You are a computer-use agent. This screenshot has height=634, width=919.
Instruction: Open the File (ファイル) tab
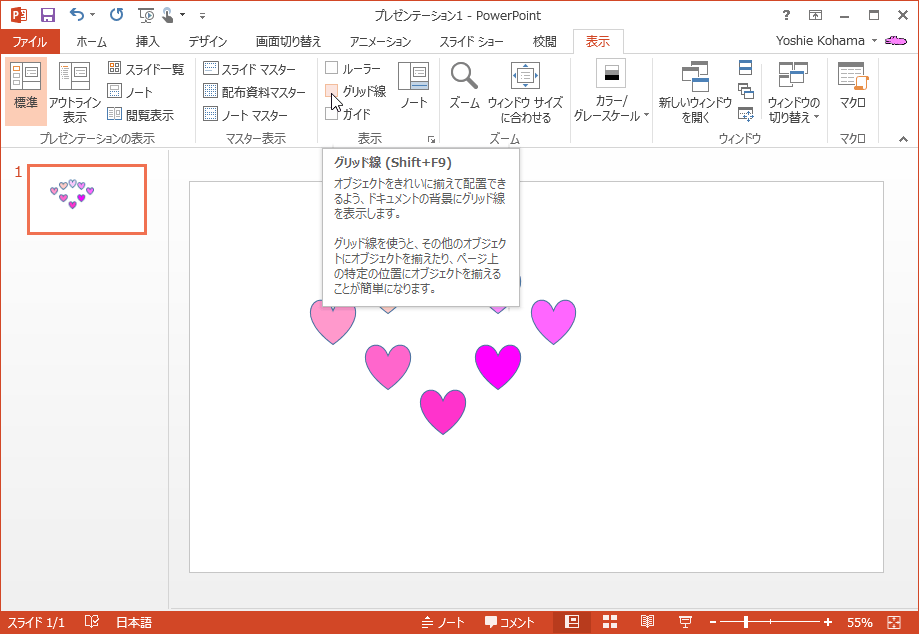pyautogui.click(x=30, y=42)
